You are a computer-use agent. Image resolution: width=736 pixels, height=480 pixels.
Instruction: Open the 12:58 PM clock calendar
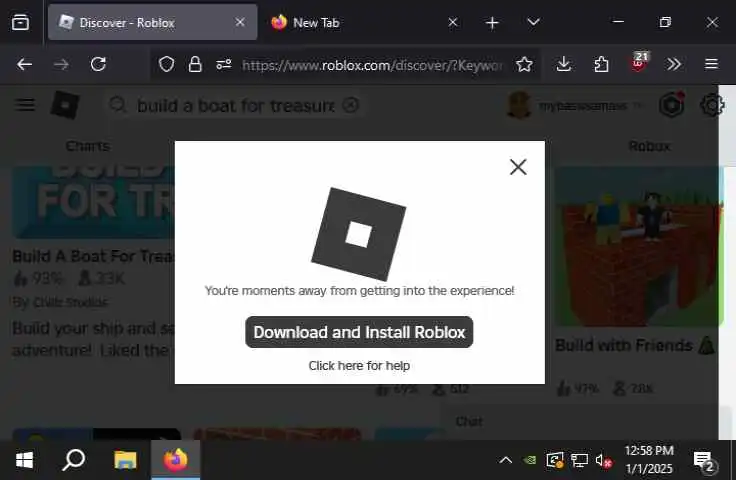click(x=649, y=460)
